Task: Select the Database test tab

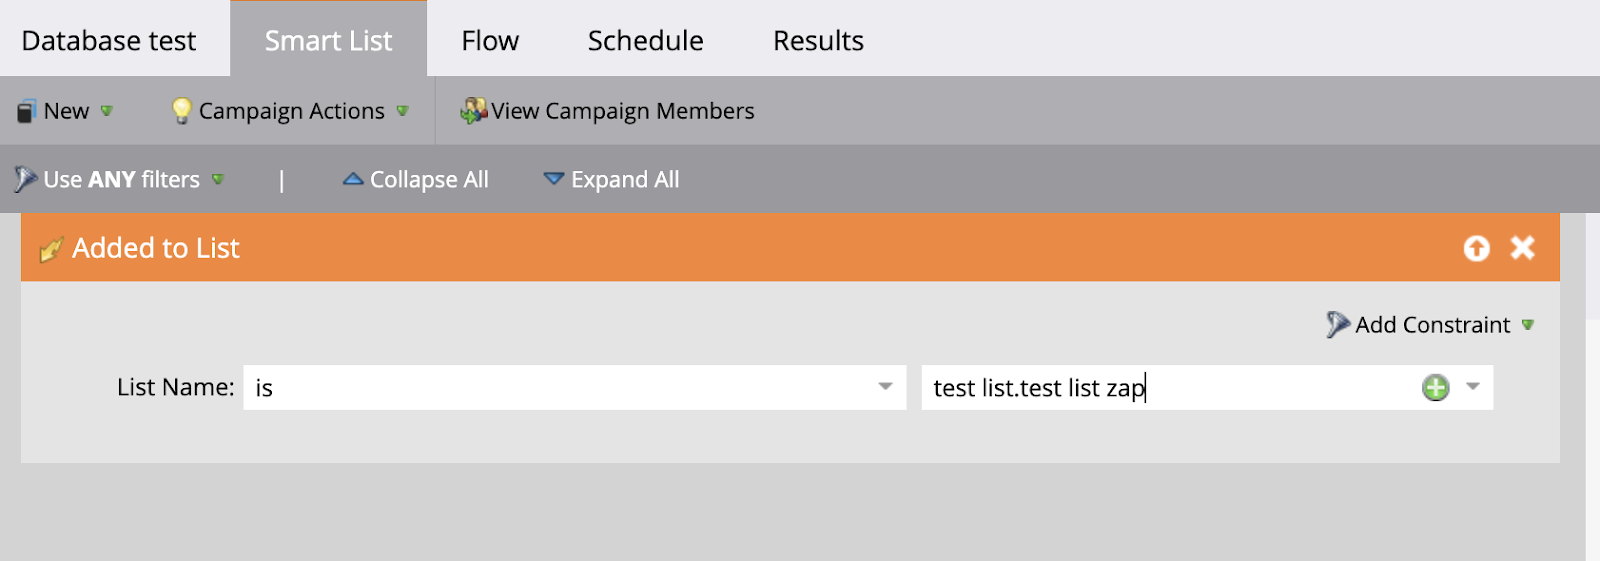Action: 109,41
